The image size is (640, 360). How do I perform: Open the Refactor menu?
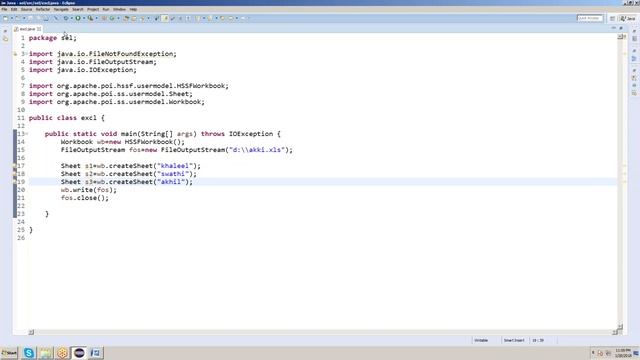tap(42, 9)
